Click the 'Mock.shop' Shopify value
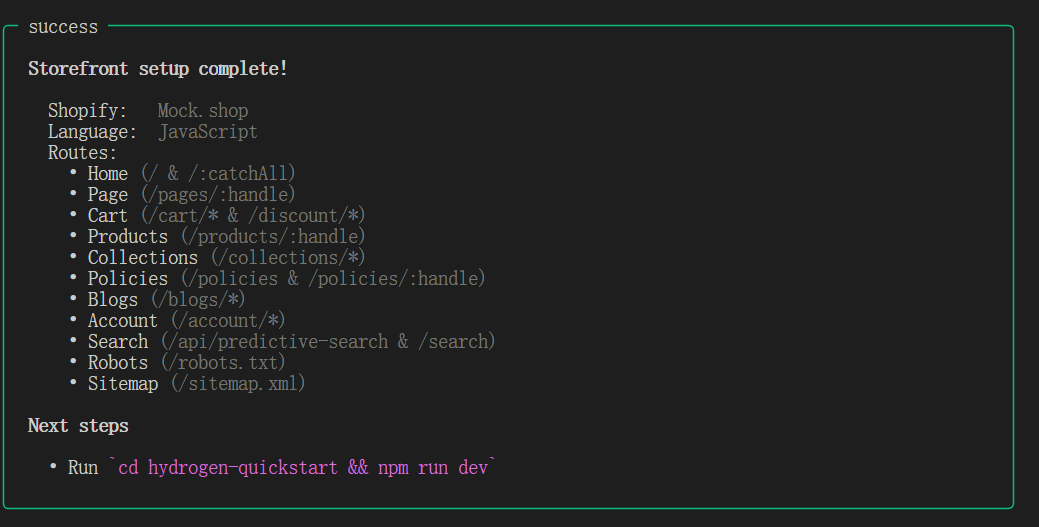The image size is (1039, 527). (x=203, y=111)
